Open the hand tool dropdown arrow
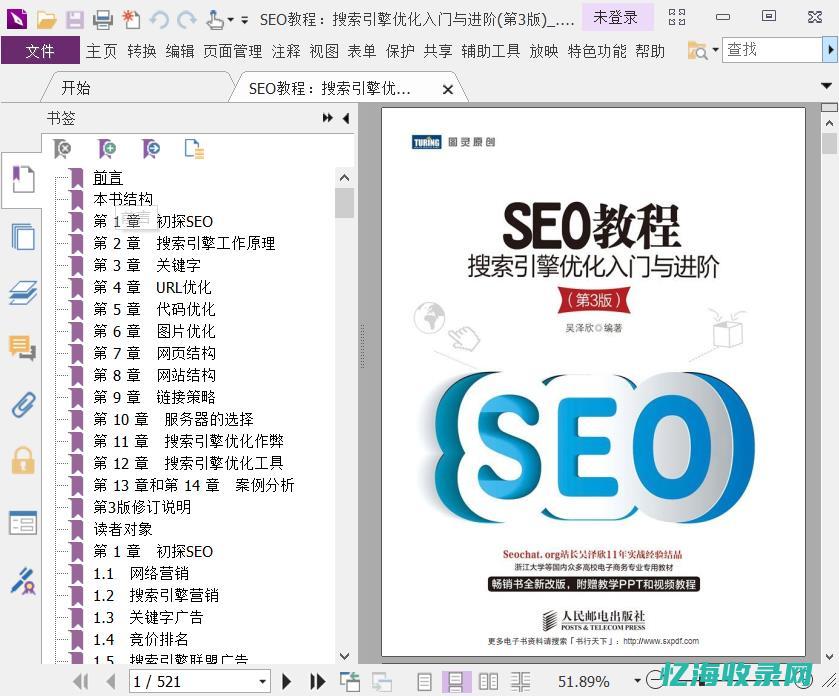The height and width of the screenshot is (696, 839). tap(231, 20)
